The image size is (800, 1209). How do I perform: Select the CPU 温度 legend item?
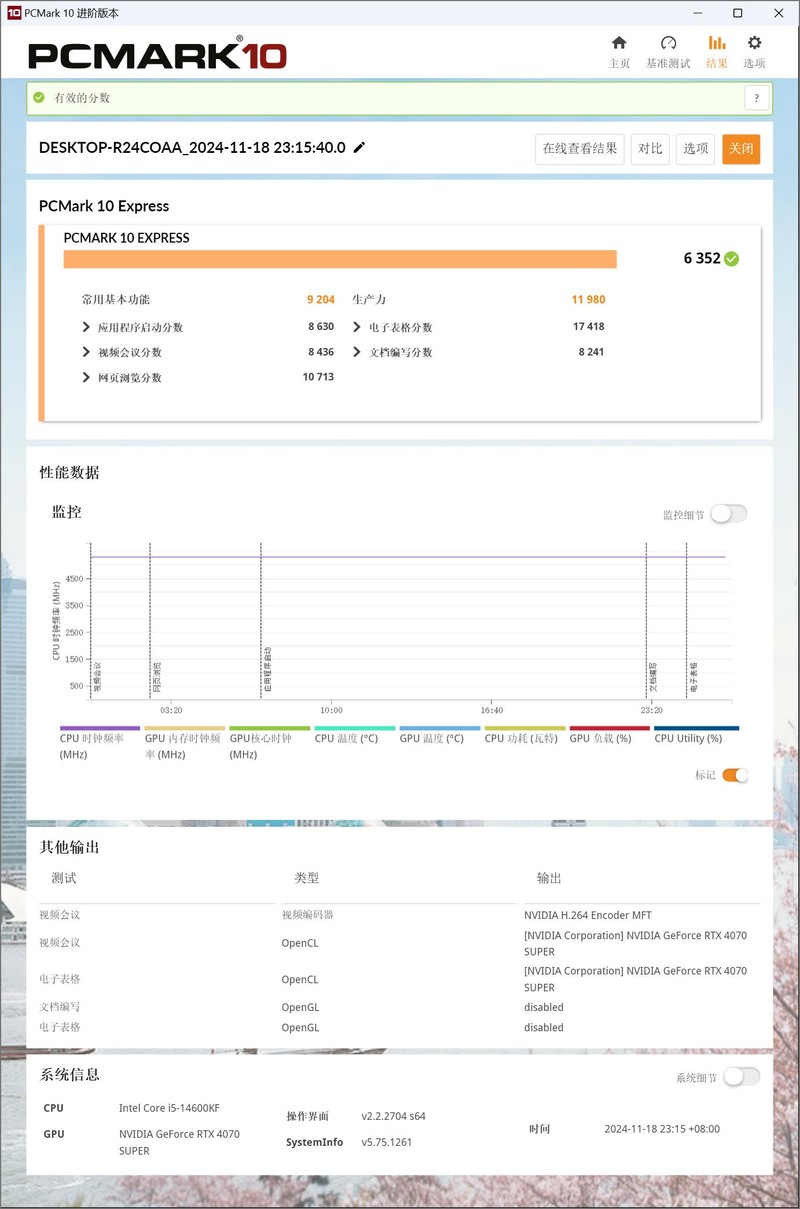pos(354,736)
